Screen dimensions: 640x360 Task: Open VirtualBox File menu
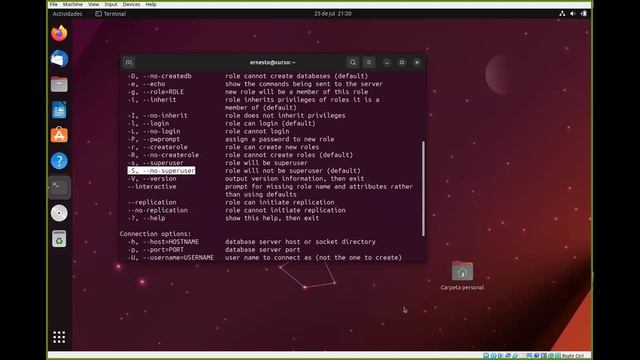pos(53,4)
